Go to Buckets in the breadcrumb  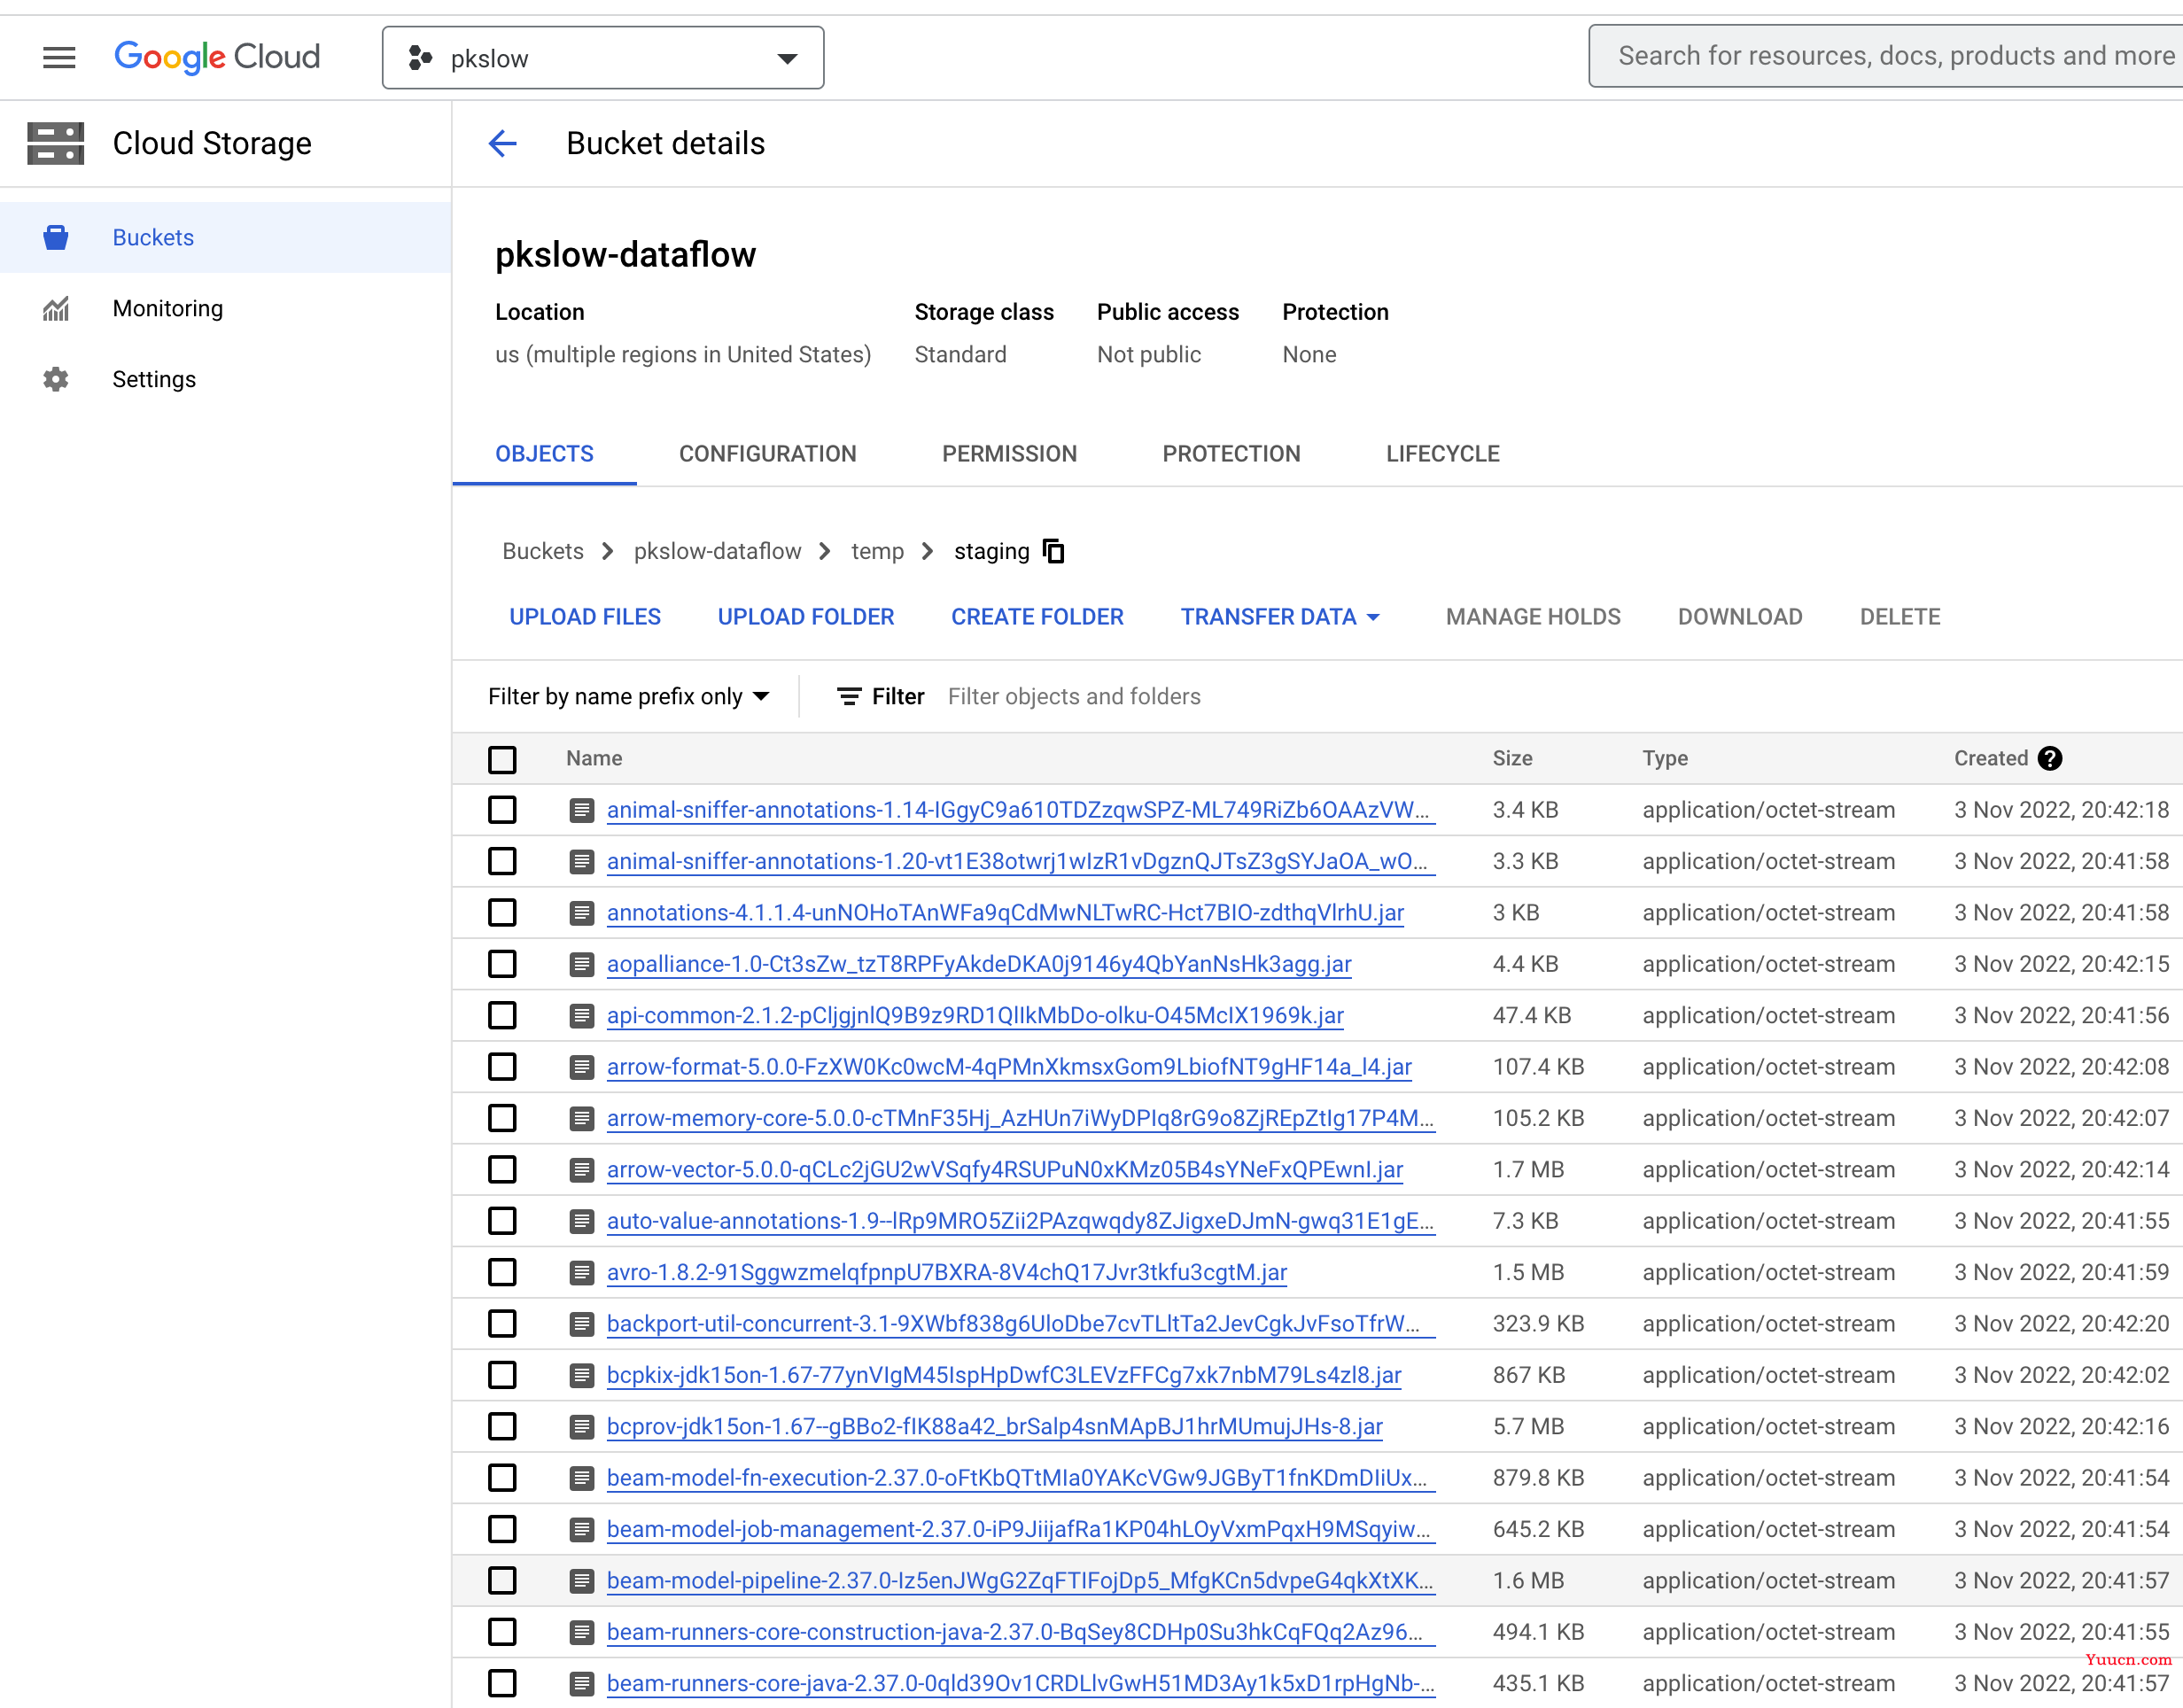click(543, 551)
